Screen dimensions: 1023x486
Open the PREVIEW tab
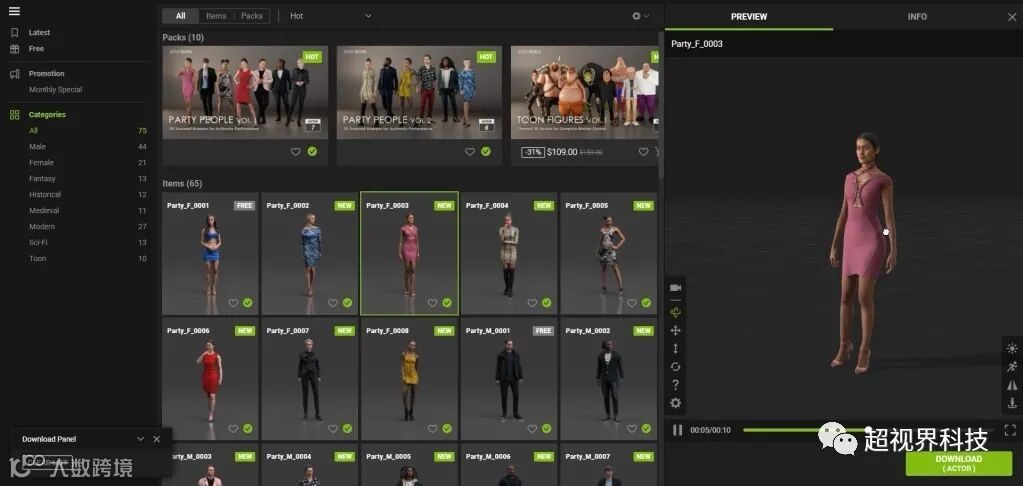(x=749, y=17)
